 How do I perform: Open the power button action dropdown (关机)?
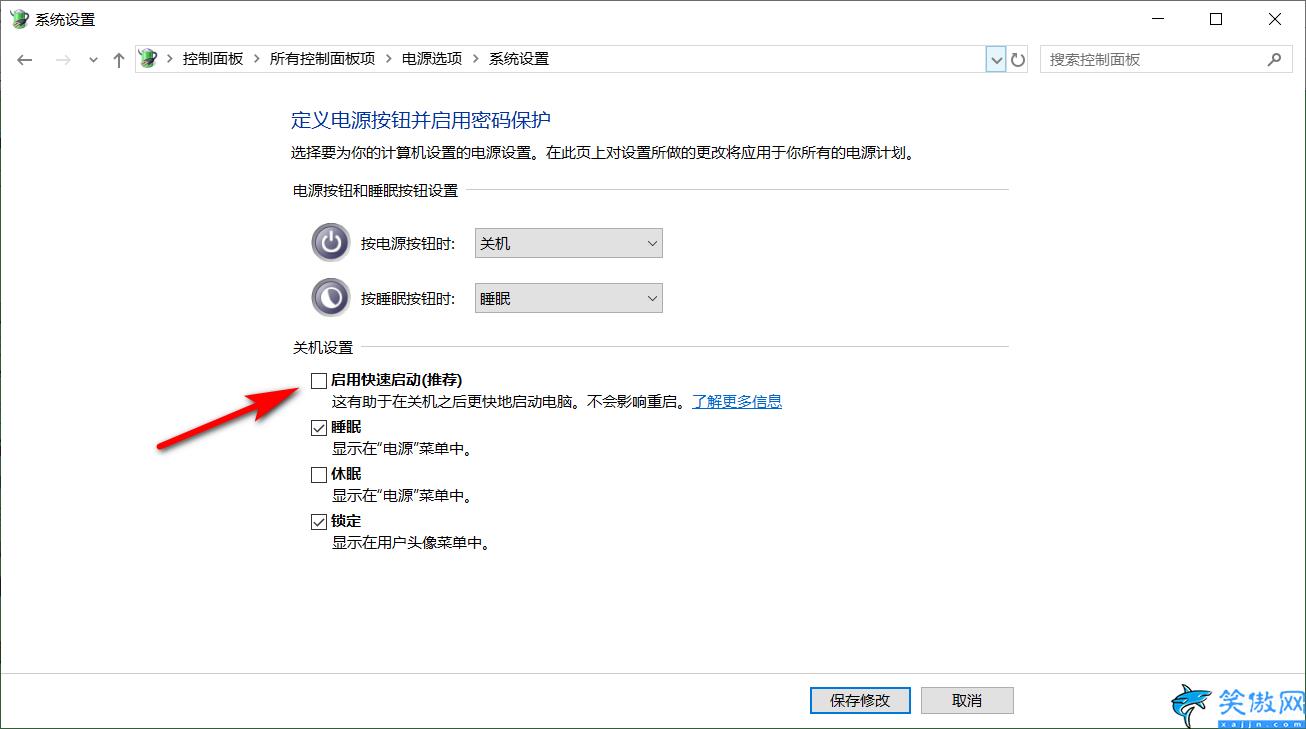(569, 243)
